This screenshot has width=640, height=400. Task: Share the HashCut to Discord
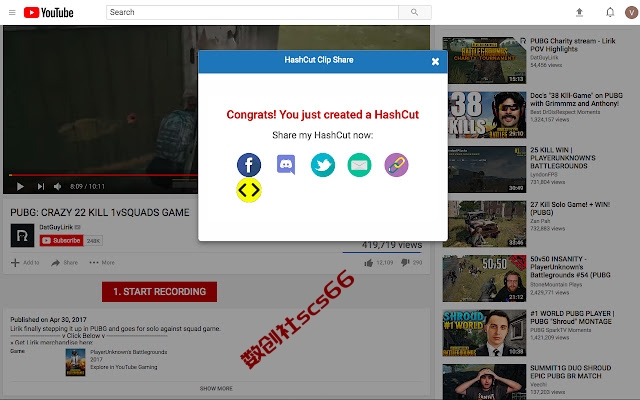pos(286,164)
